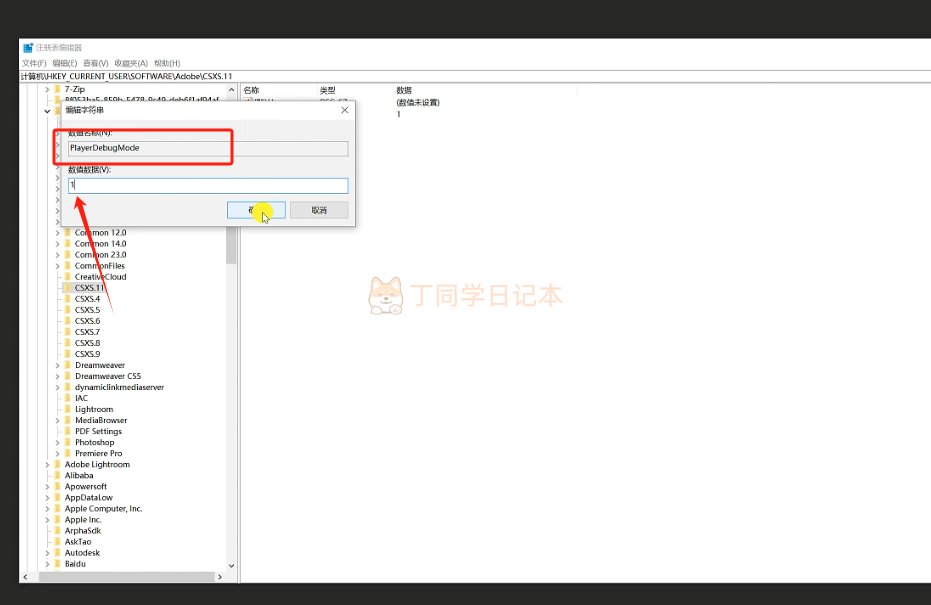Image resolution: width=931 pixels, height=605 pixels.
Task: Click the folder icon beside Autodesk
Action: pos(58,553)
